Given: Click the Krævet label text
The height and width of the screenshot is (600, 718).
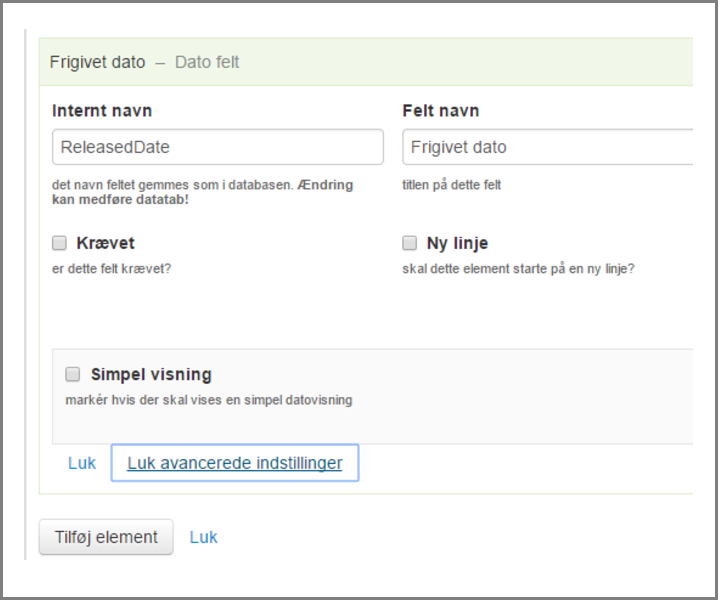Looking at the screenshot, I should click(105, 243).
